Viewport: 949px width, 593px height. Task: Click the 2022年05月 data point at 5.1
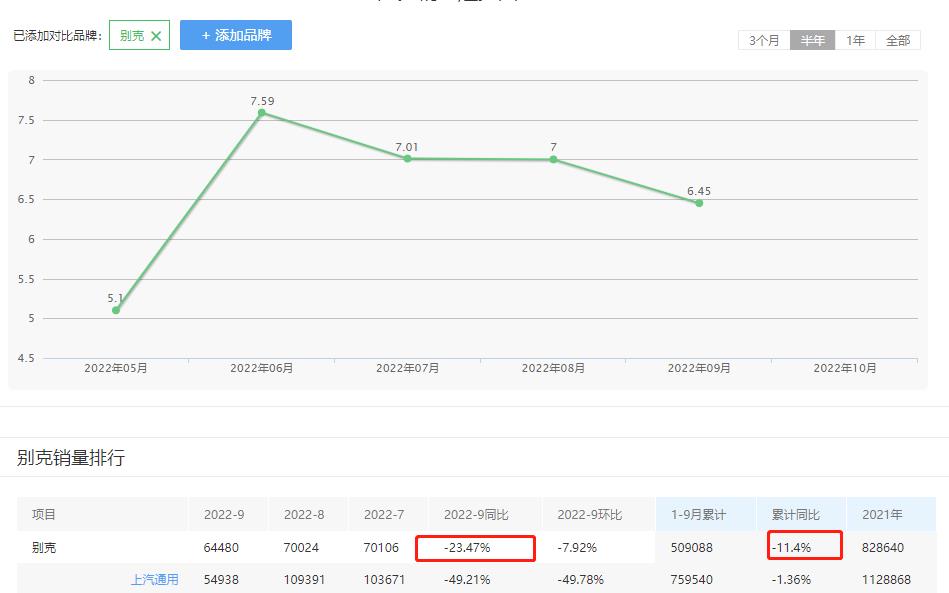click(x=116, y=310)
